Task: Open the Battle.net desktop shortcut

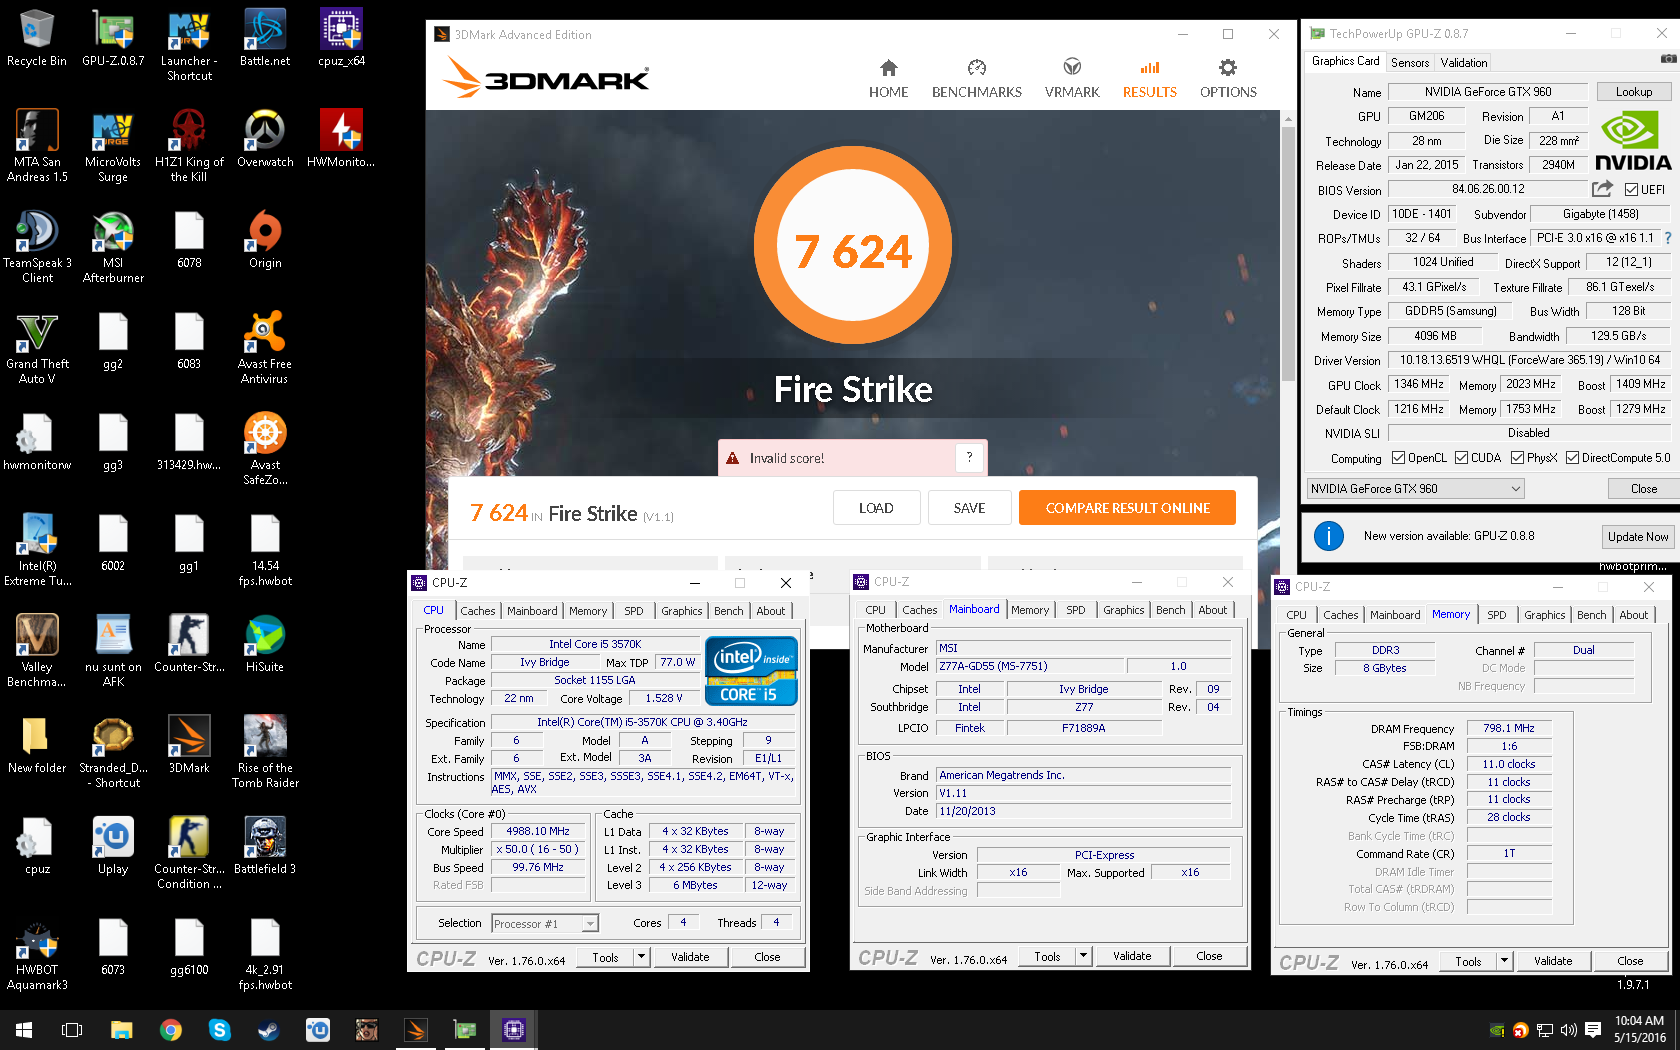Action: pyautogui.click(x=265, y=38)
